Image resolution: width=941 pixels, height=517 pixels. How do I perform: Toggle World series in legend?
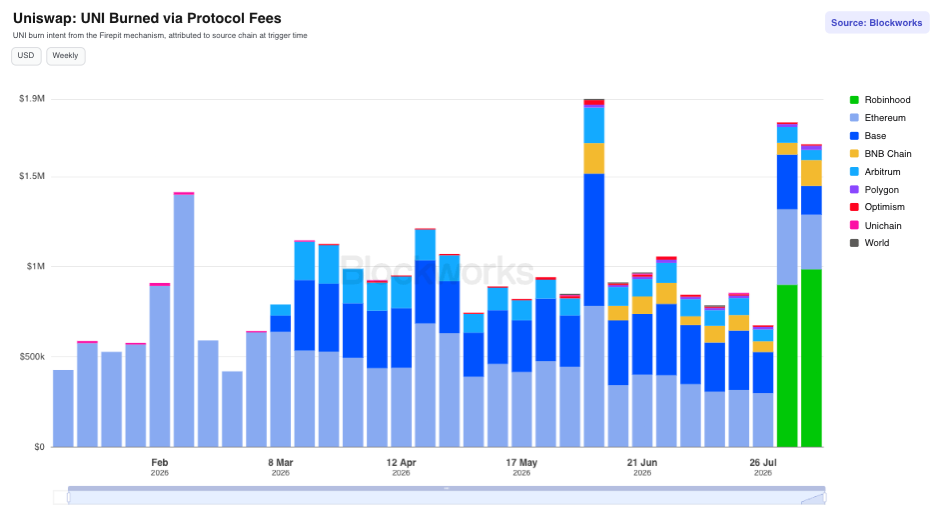tap(869, 243)
